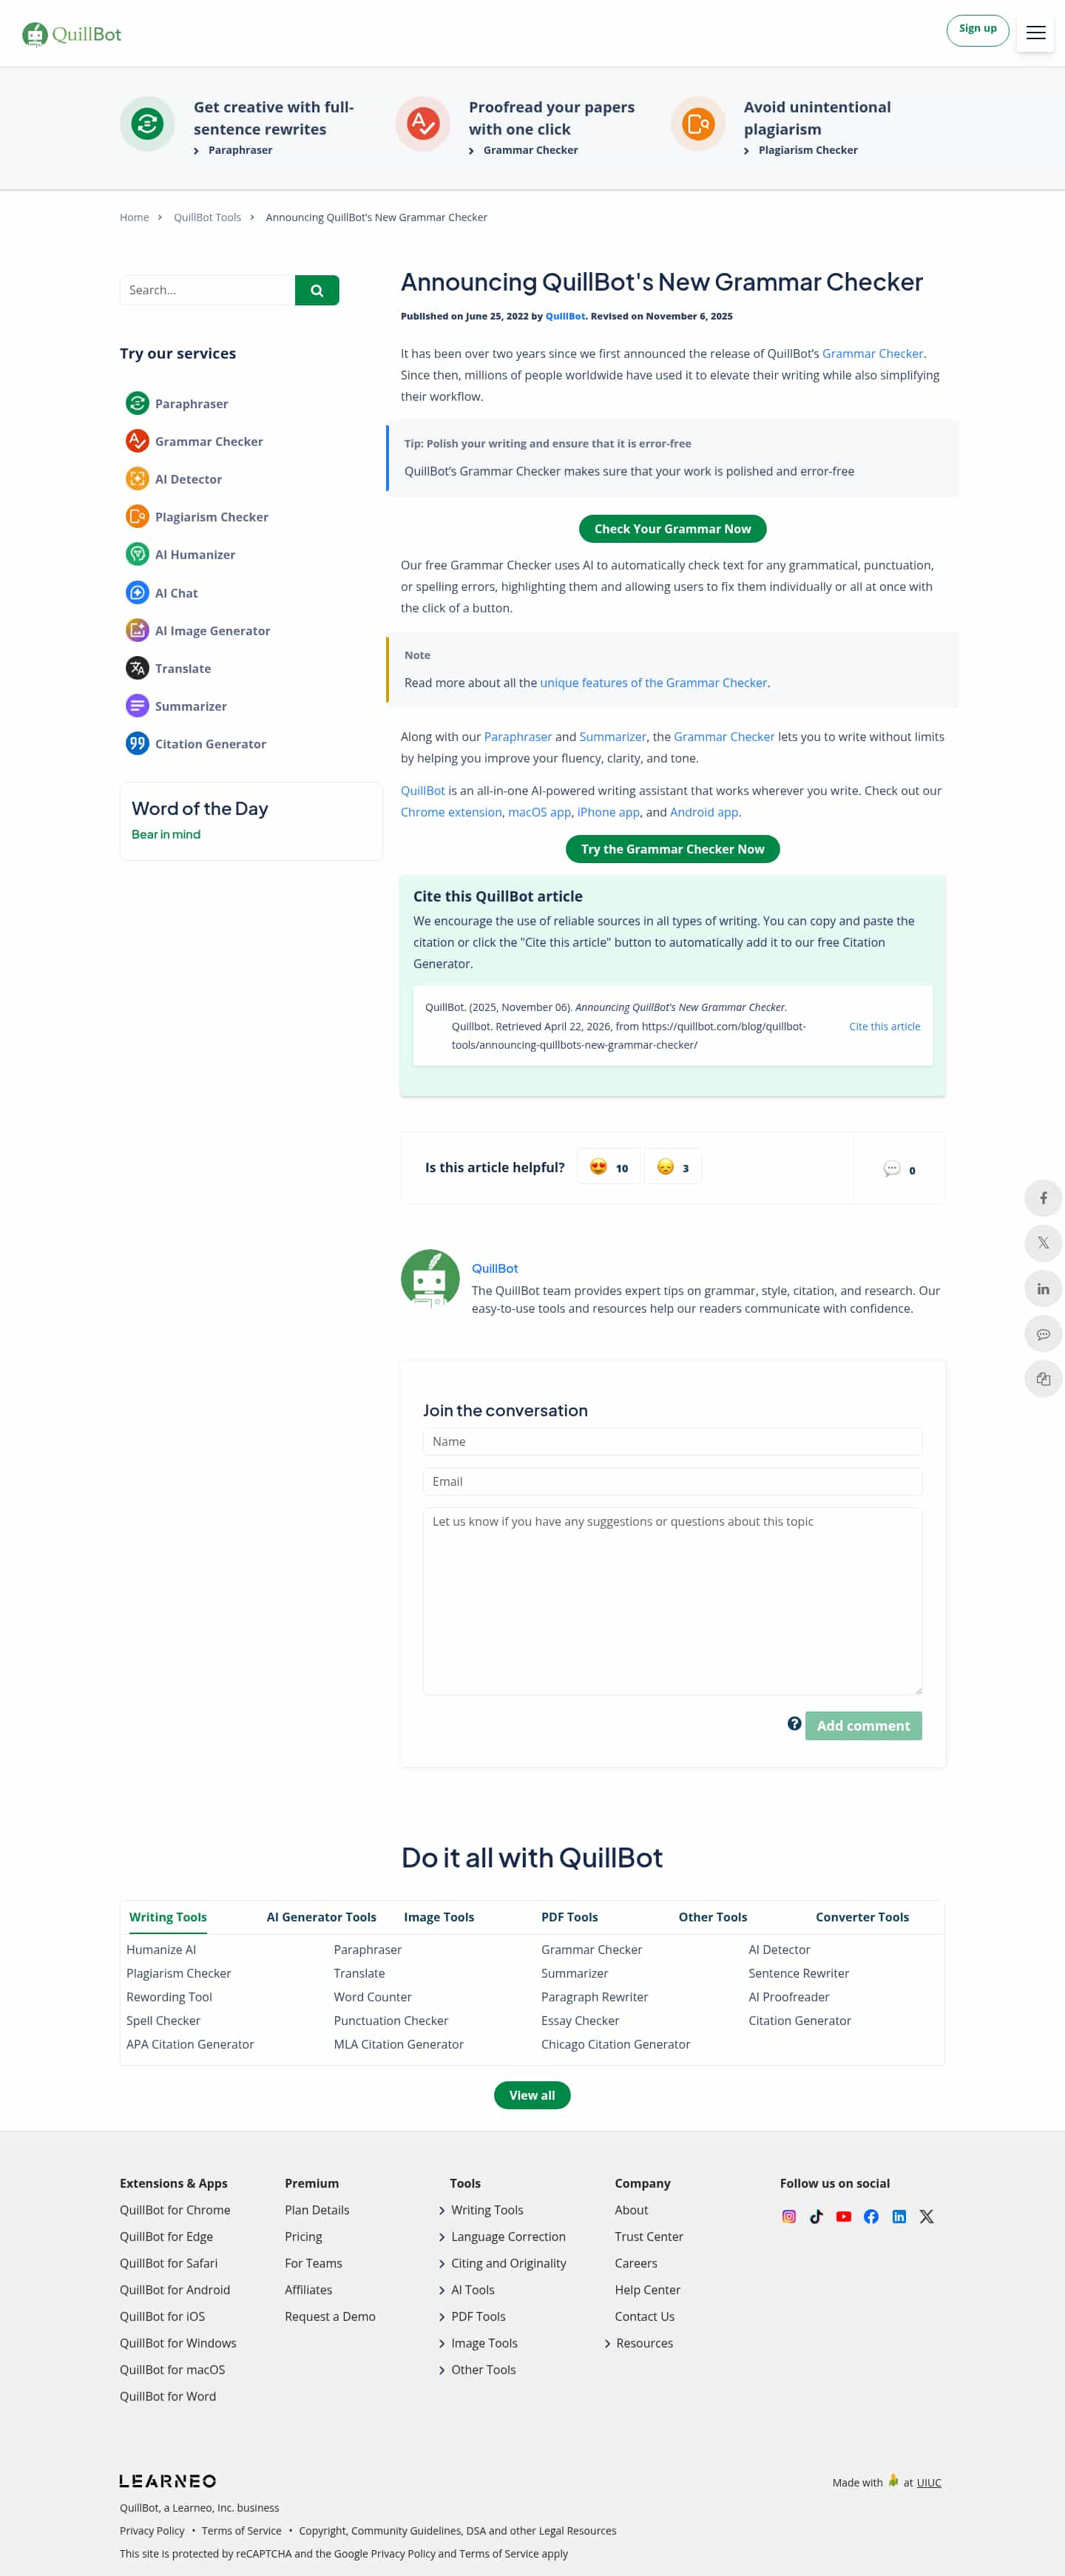Open QuillBot's Instagram page in footer
The width and height of the screenshot is (1065, 2576).
pos(788,2216)
